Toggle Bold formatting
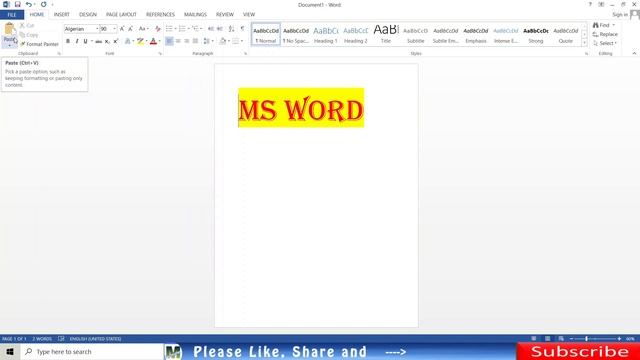 68,41
